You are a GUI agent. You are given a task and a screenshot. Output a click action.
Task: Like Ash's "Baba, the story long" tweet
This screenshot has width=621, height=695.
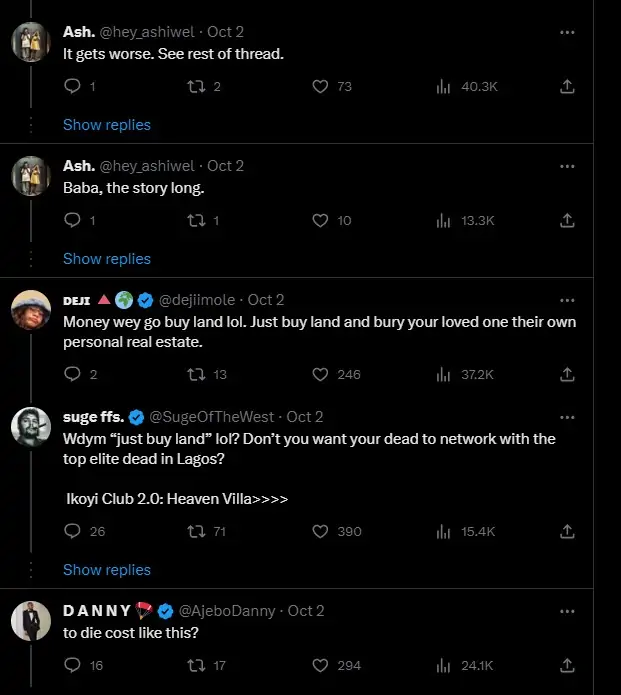click(x=320, y=220)
